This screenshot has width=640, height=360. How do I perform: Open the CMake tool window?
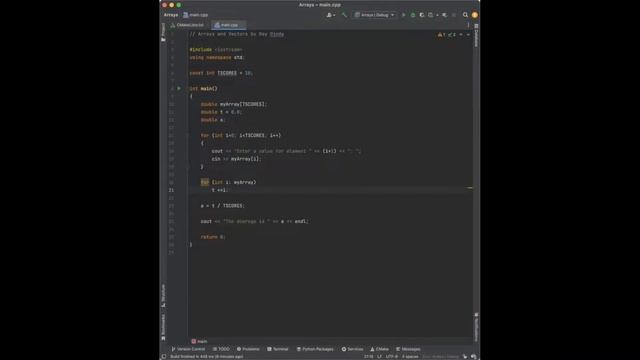click(379, 349)
